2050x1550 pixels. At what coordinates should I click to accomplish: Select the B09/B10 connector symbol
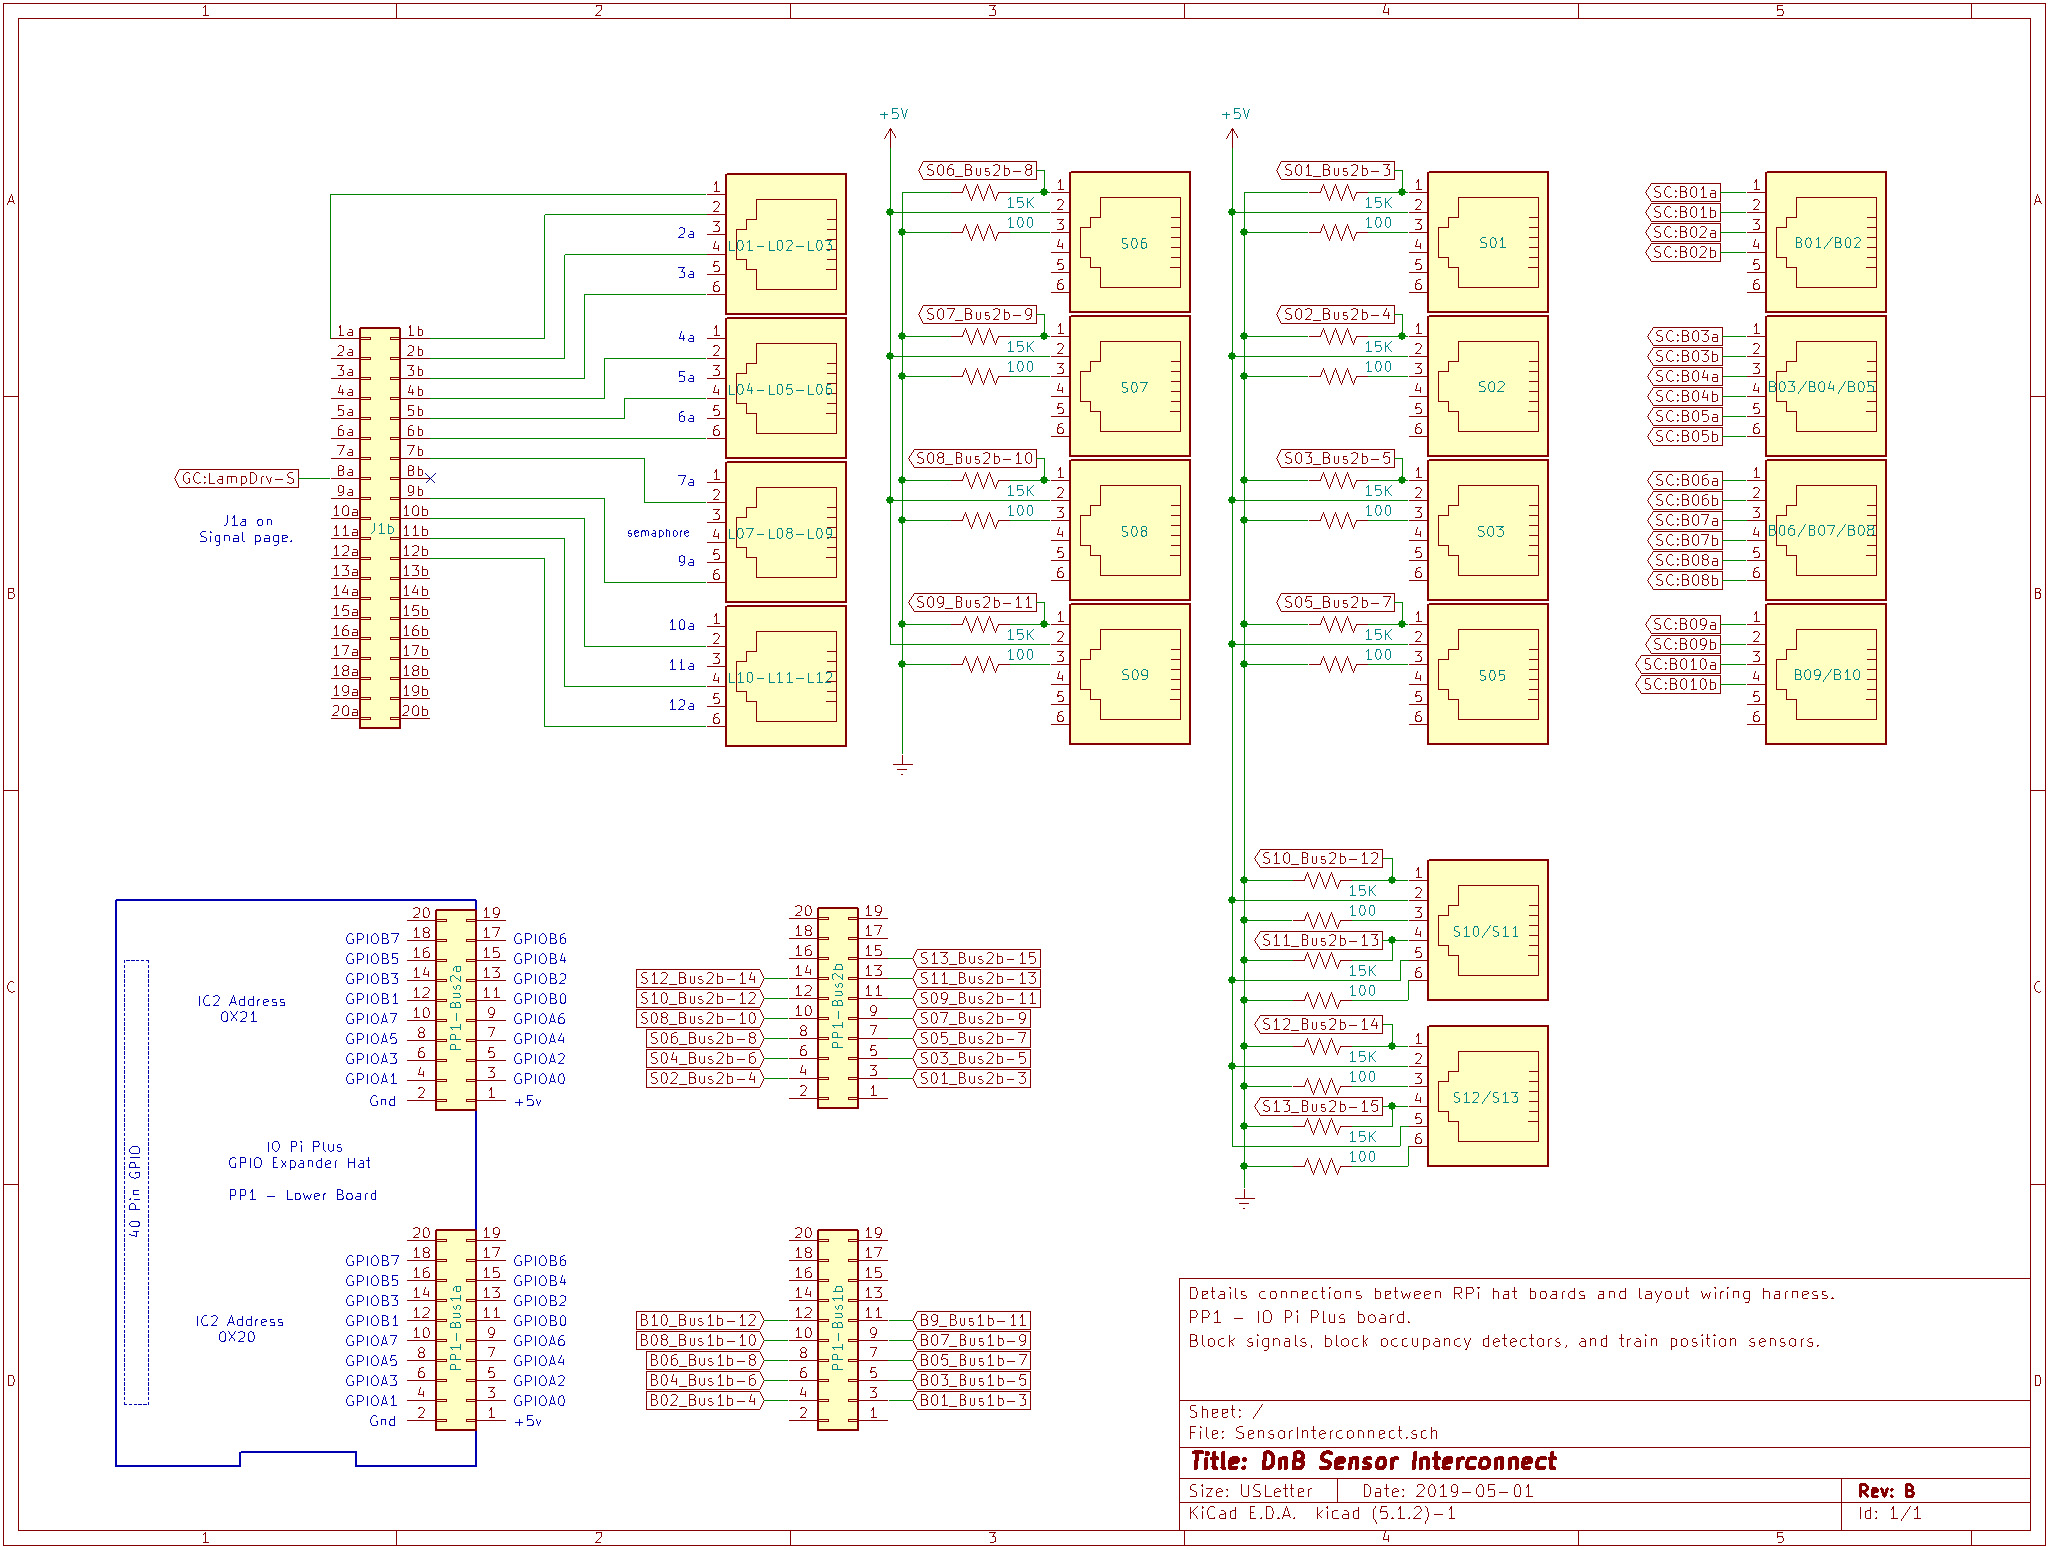point(1825,674)
